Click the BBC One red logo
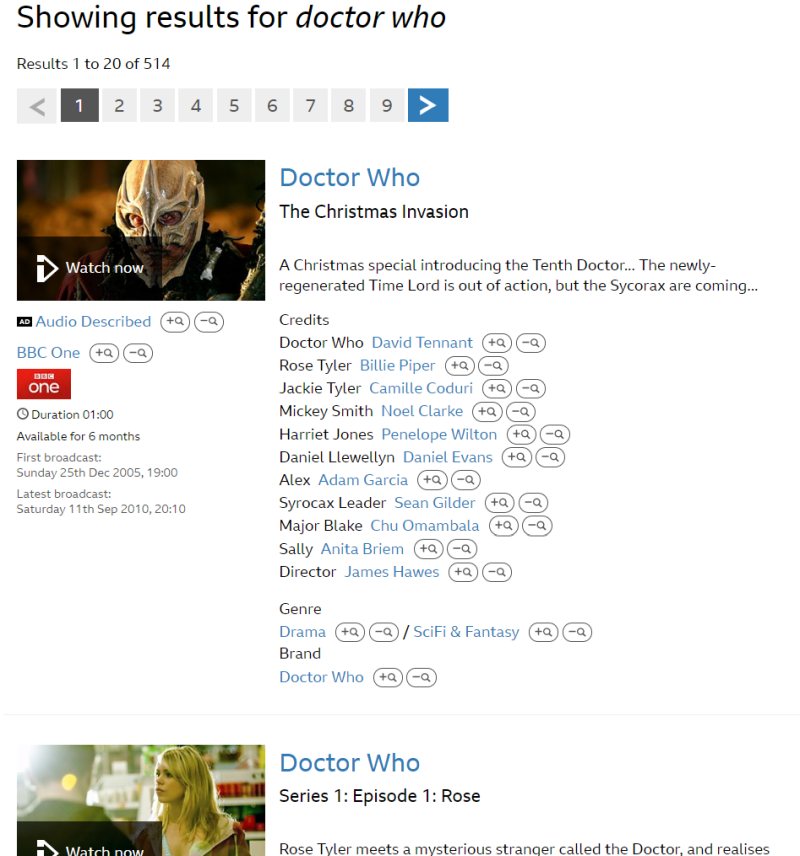The width and height of the screenshot is (800, 856). coord(44,384)
